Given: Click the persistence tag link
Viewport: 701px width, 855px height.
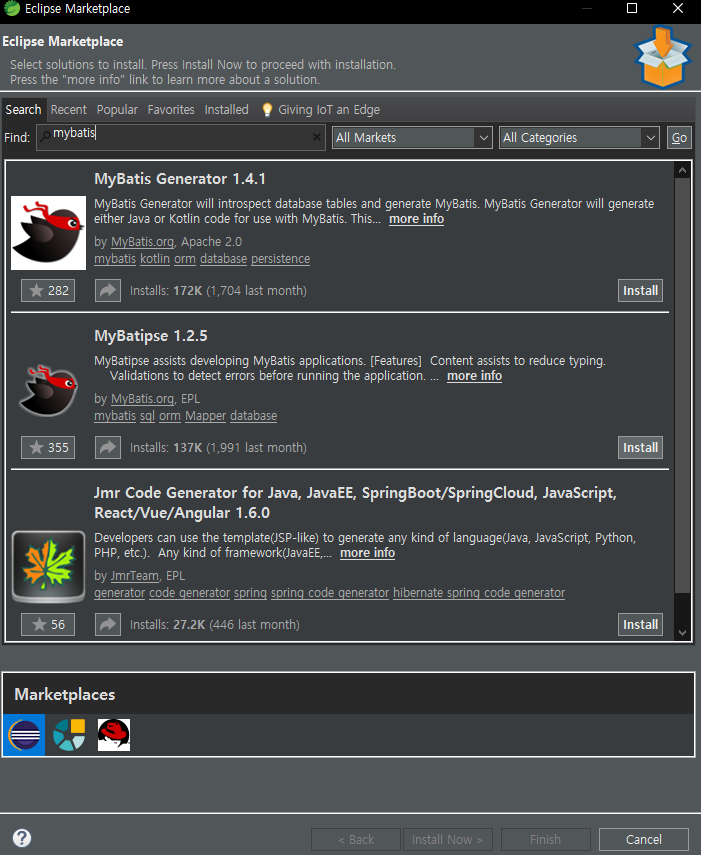Looking at the screenshot, I should click(280, 258).
